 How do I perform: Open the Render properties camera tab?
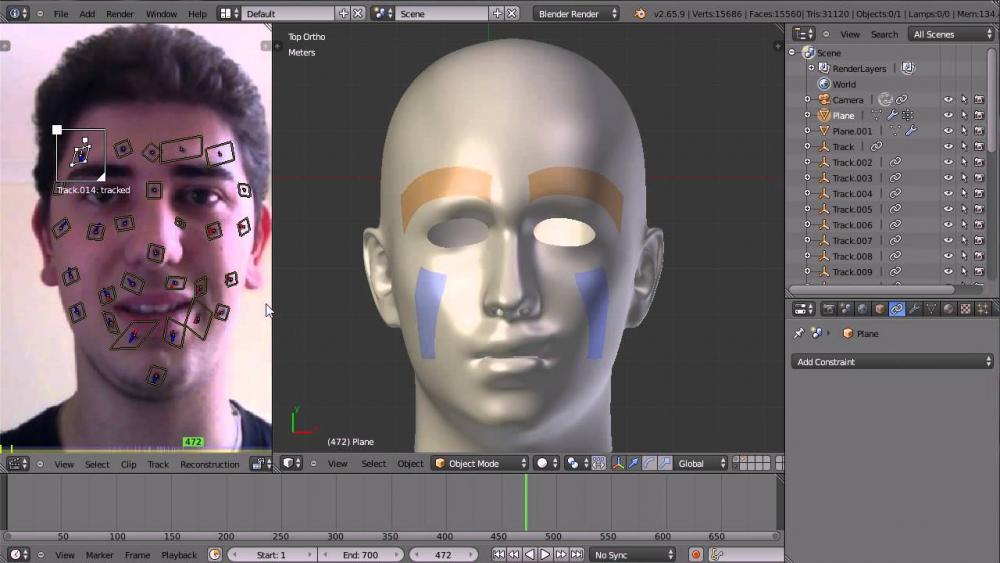tap(829, 309)
